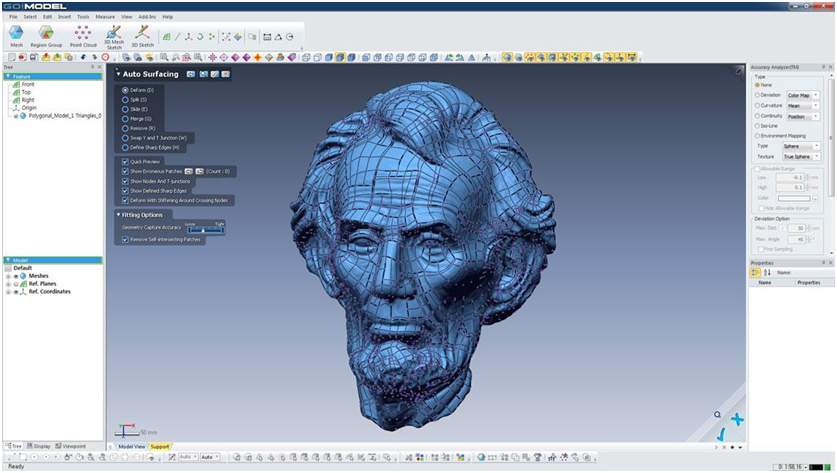Open the Insert menu
Screen dimensions: 837x473
(x=65, y=17)
